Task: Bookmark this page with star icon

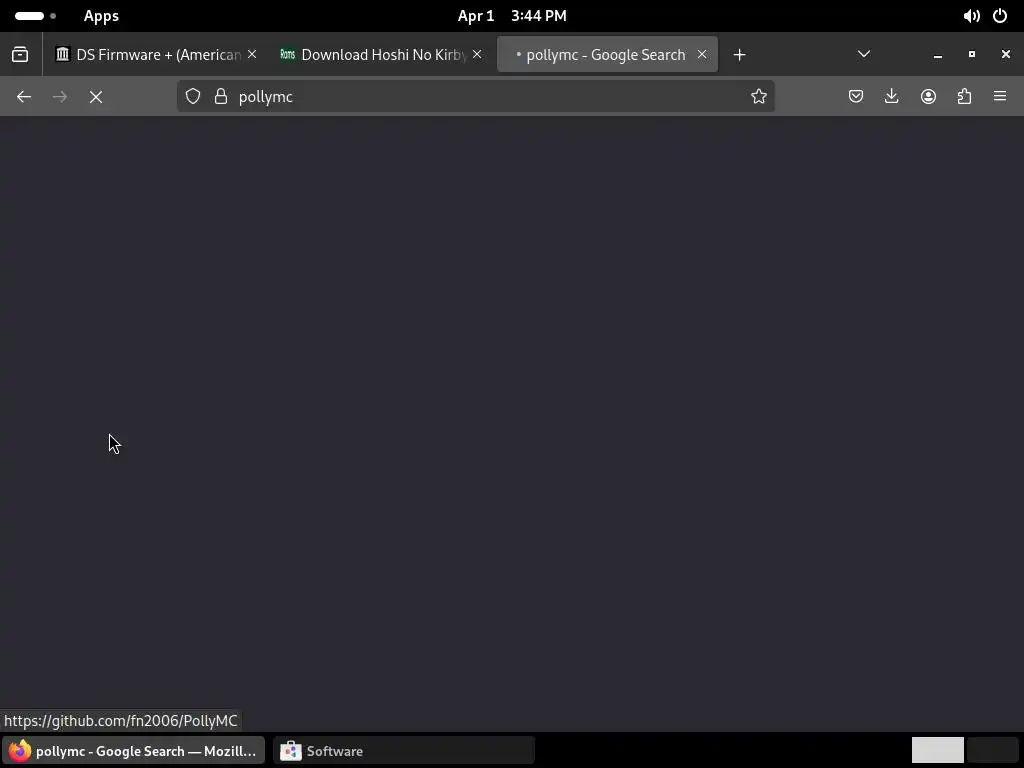Action: 758,97
